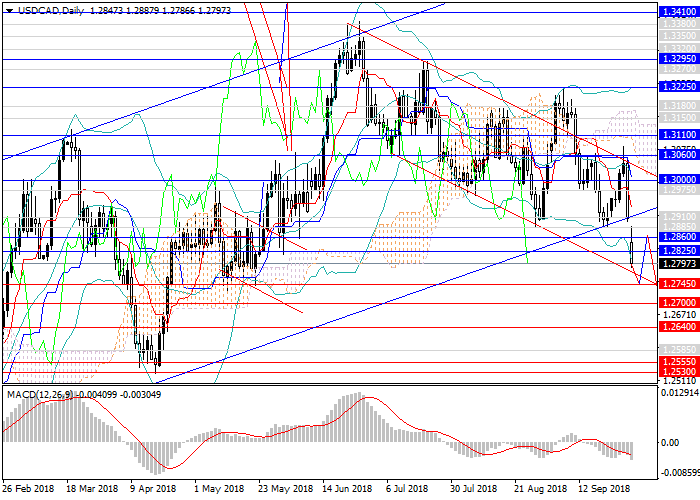Select the 1.31100 blue price label

(x=679, y=134)
